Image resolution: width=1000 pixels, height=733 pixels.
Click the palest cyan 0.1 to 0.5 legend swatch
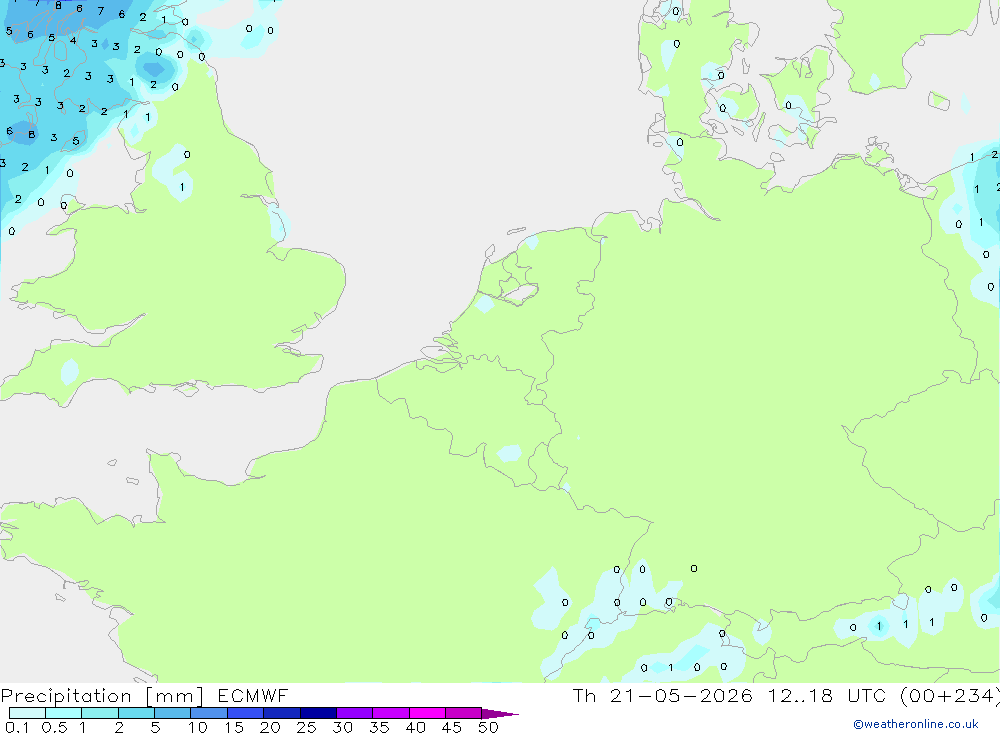tap(27, 713)
